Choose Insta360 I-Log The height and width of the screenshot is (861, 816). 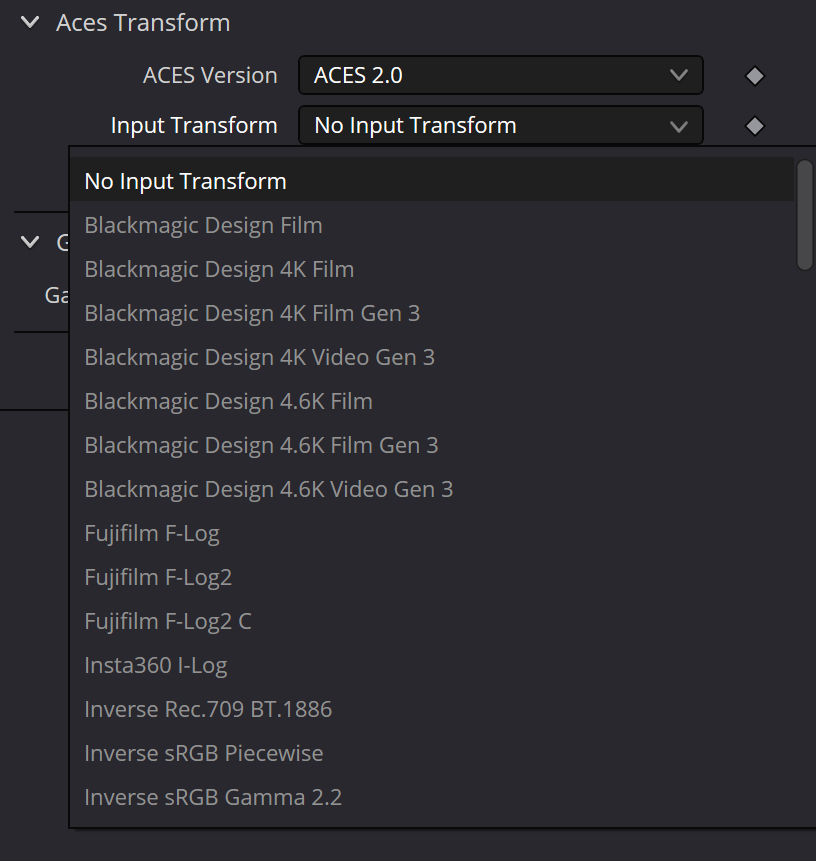click(x=432, y=665)
